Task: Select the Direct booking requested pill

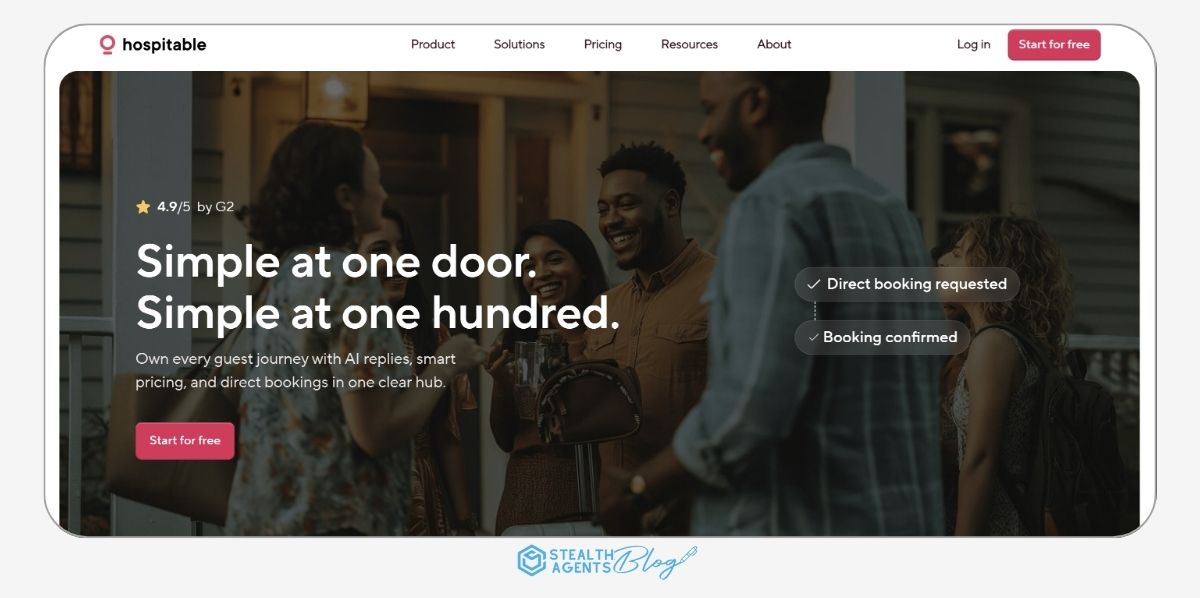Action: (907, 284)
